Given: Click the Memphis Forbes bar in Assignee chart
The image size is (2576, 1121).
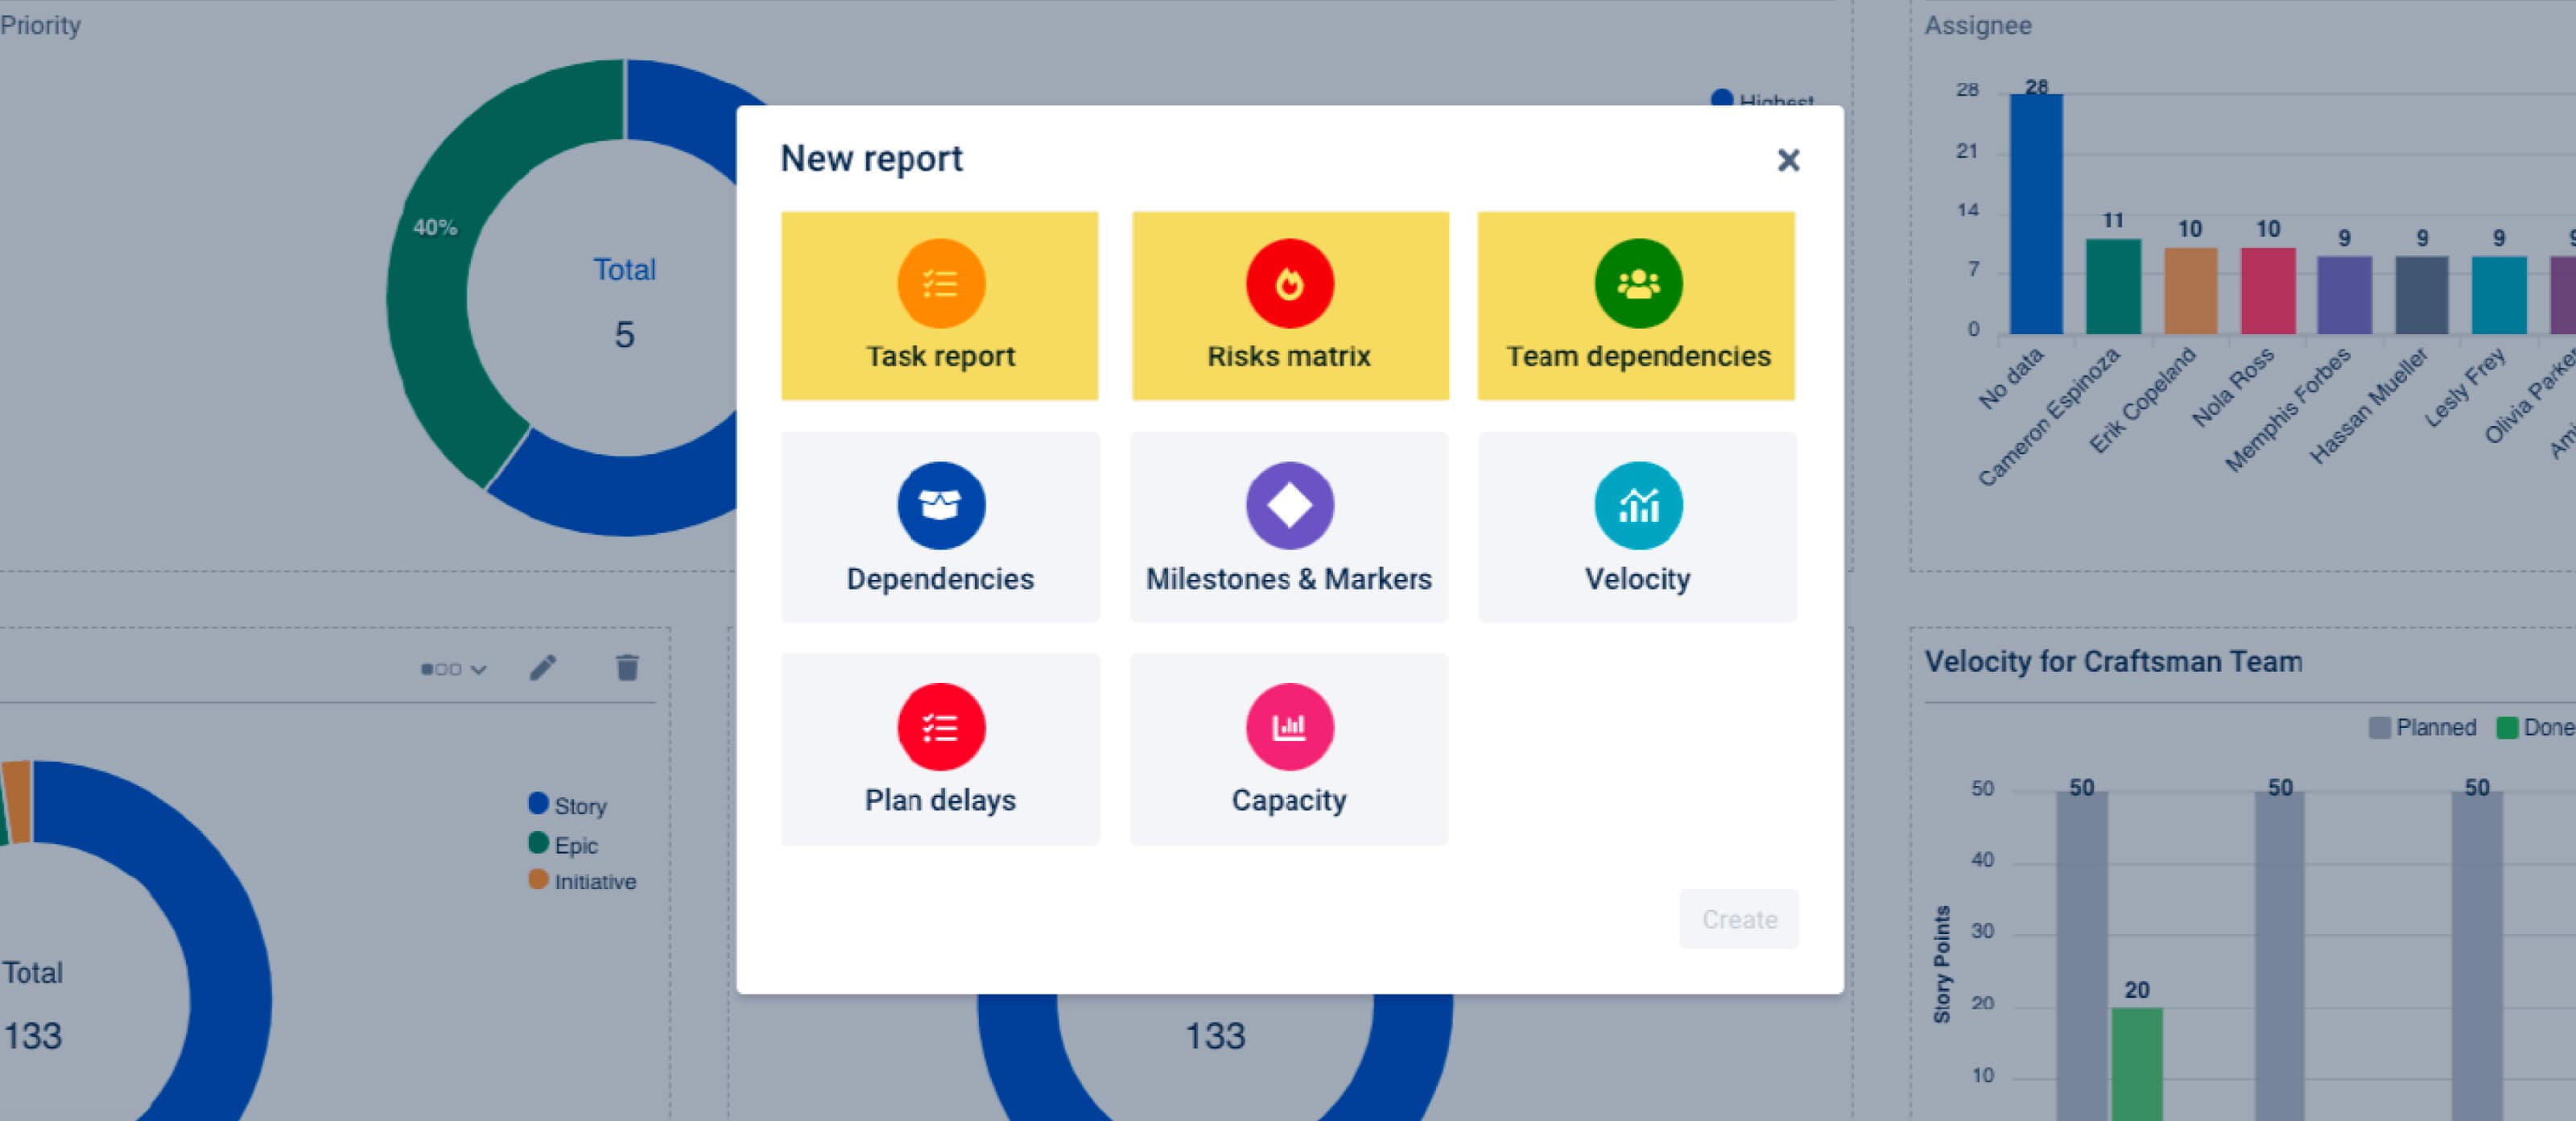Looking at the screenshot, I should pos(2344,295).
